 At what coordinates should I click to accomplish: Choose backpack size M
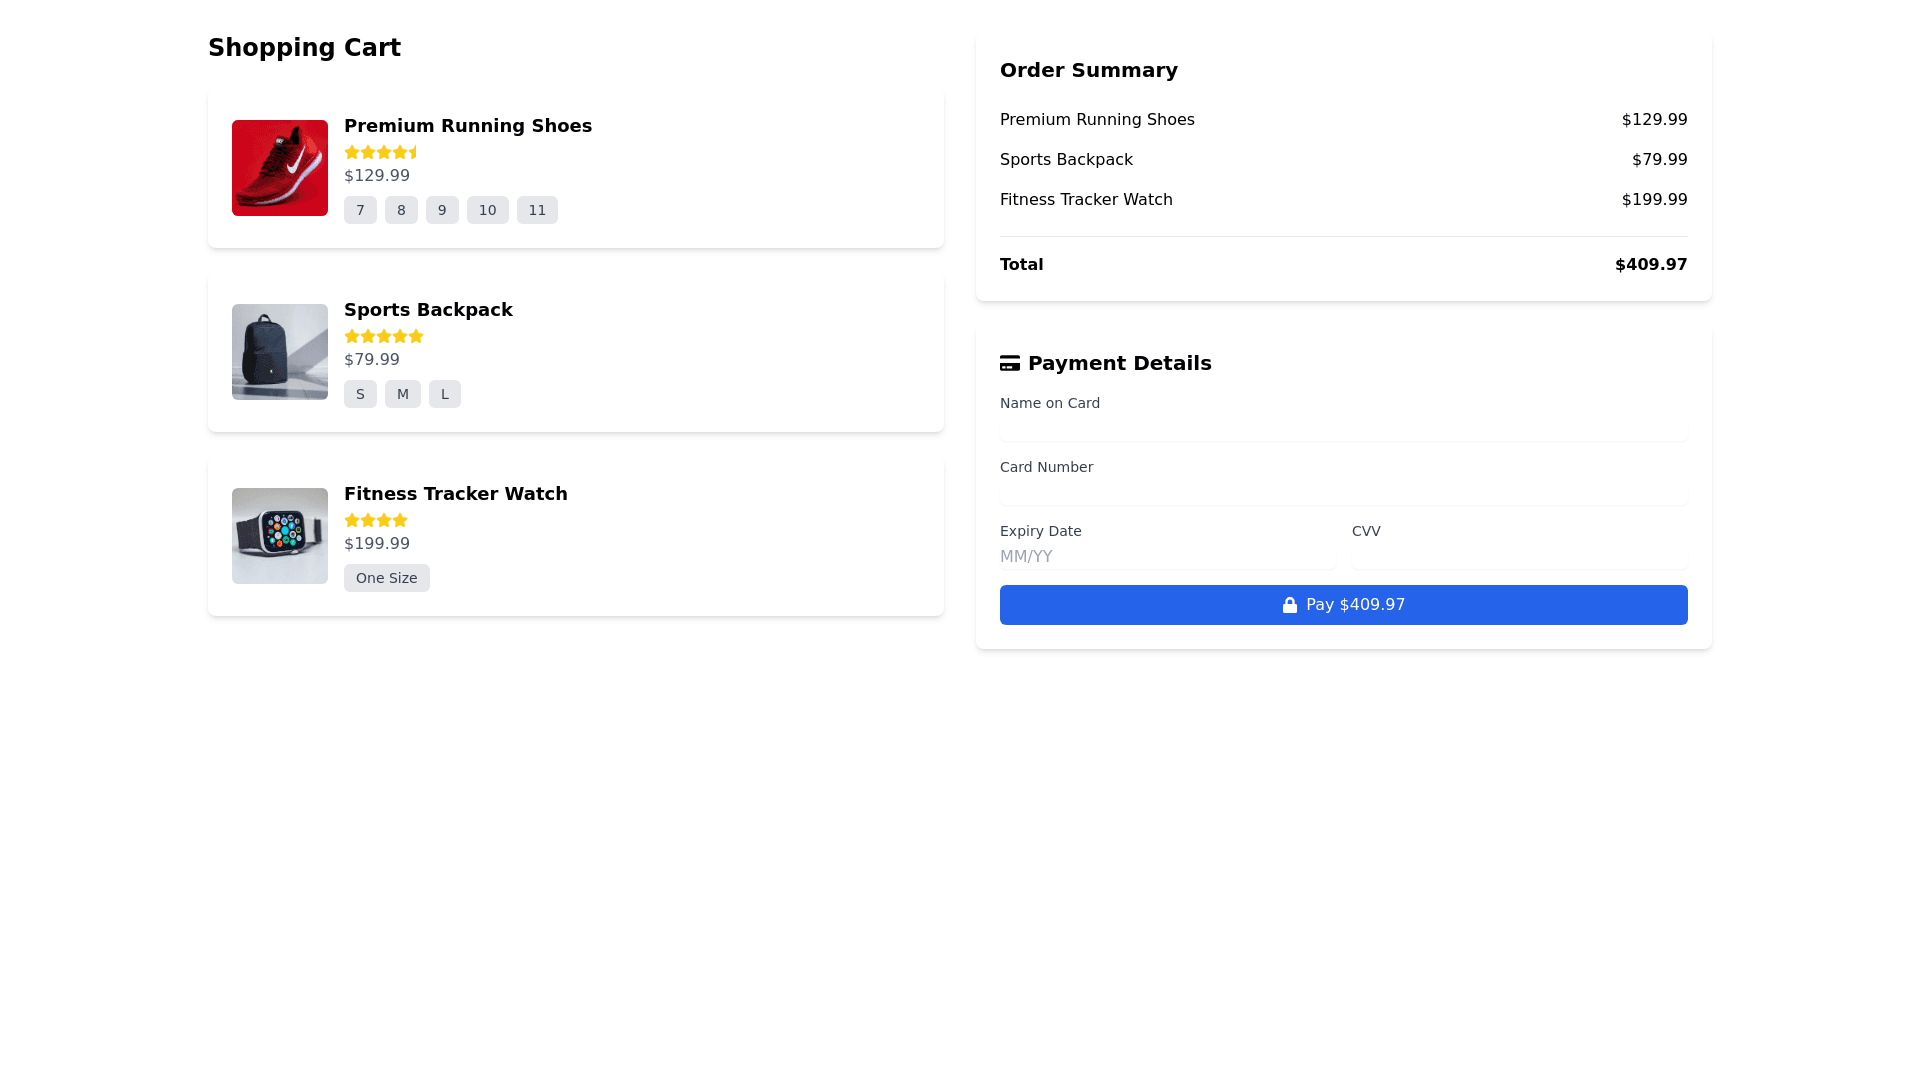tap(402, 394)
